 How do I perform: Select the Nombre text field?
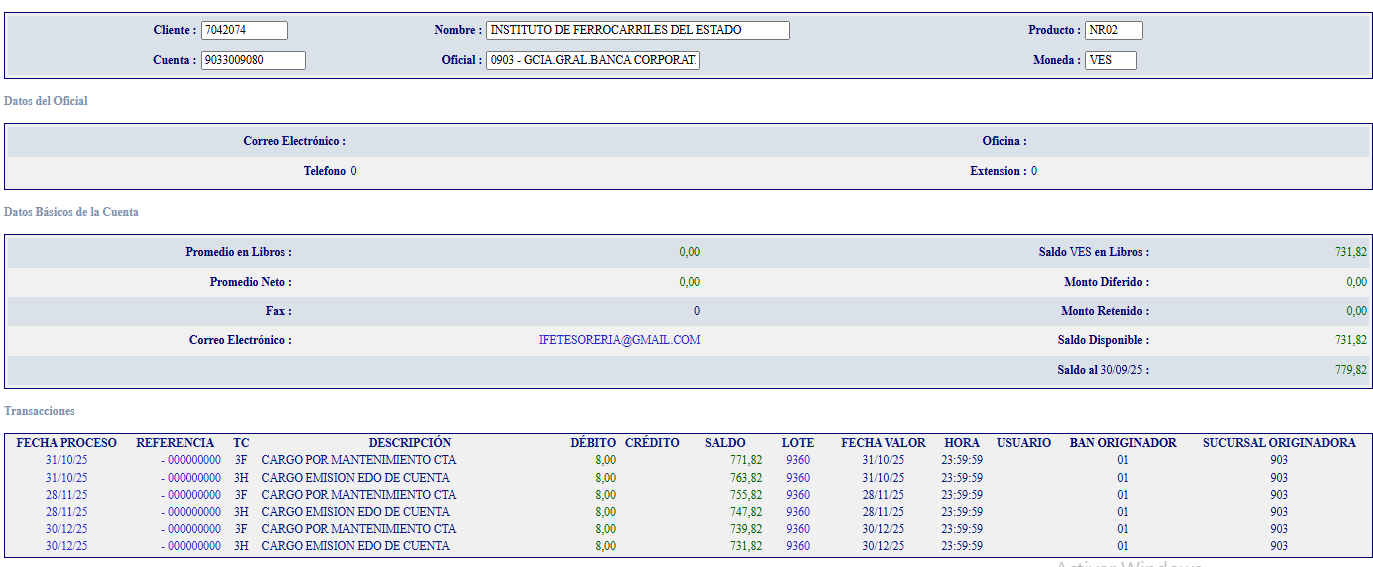point(637,30)
